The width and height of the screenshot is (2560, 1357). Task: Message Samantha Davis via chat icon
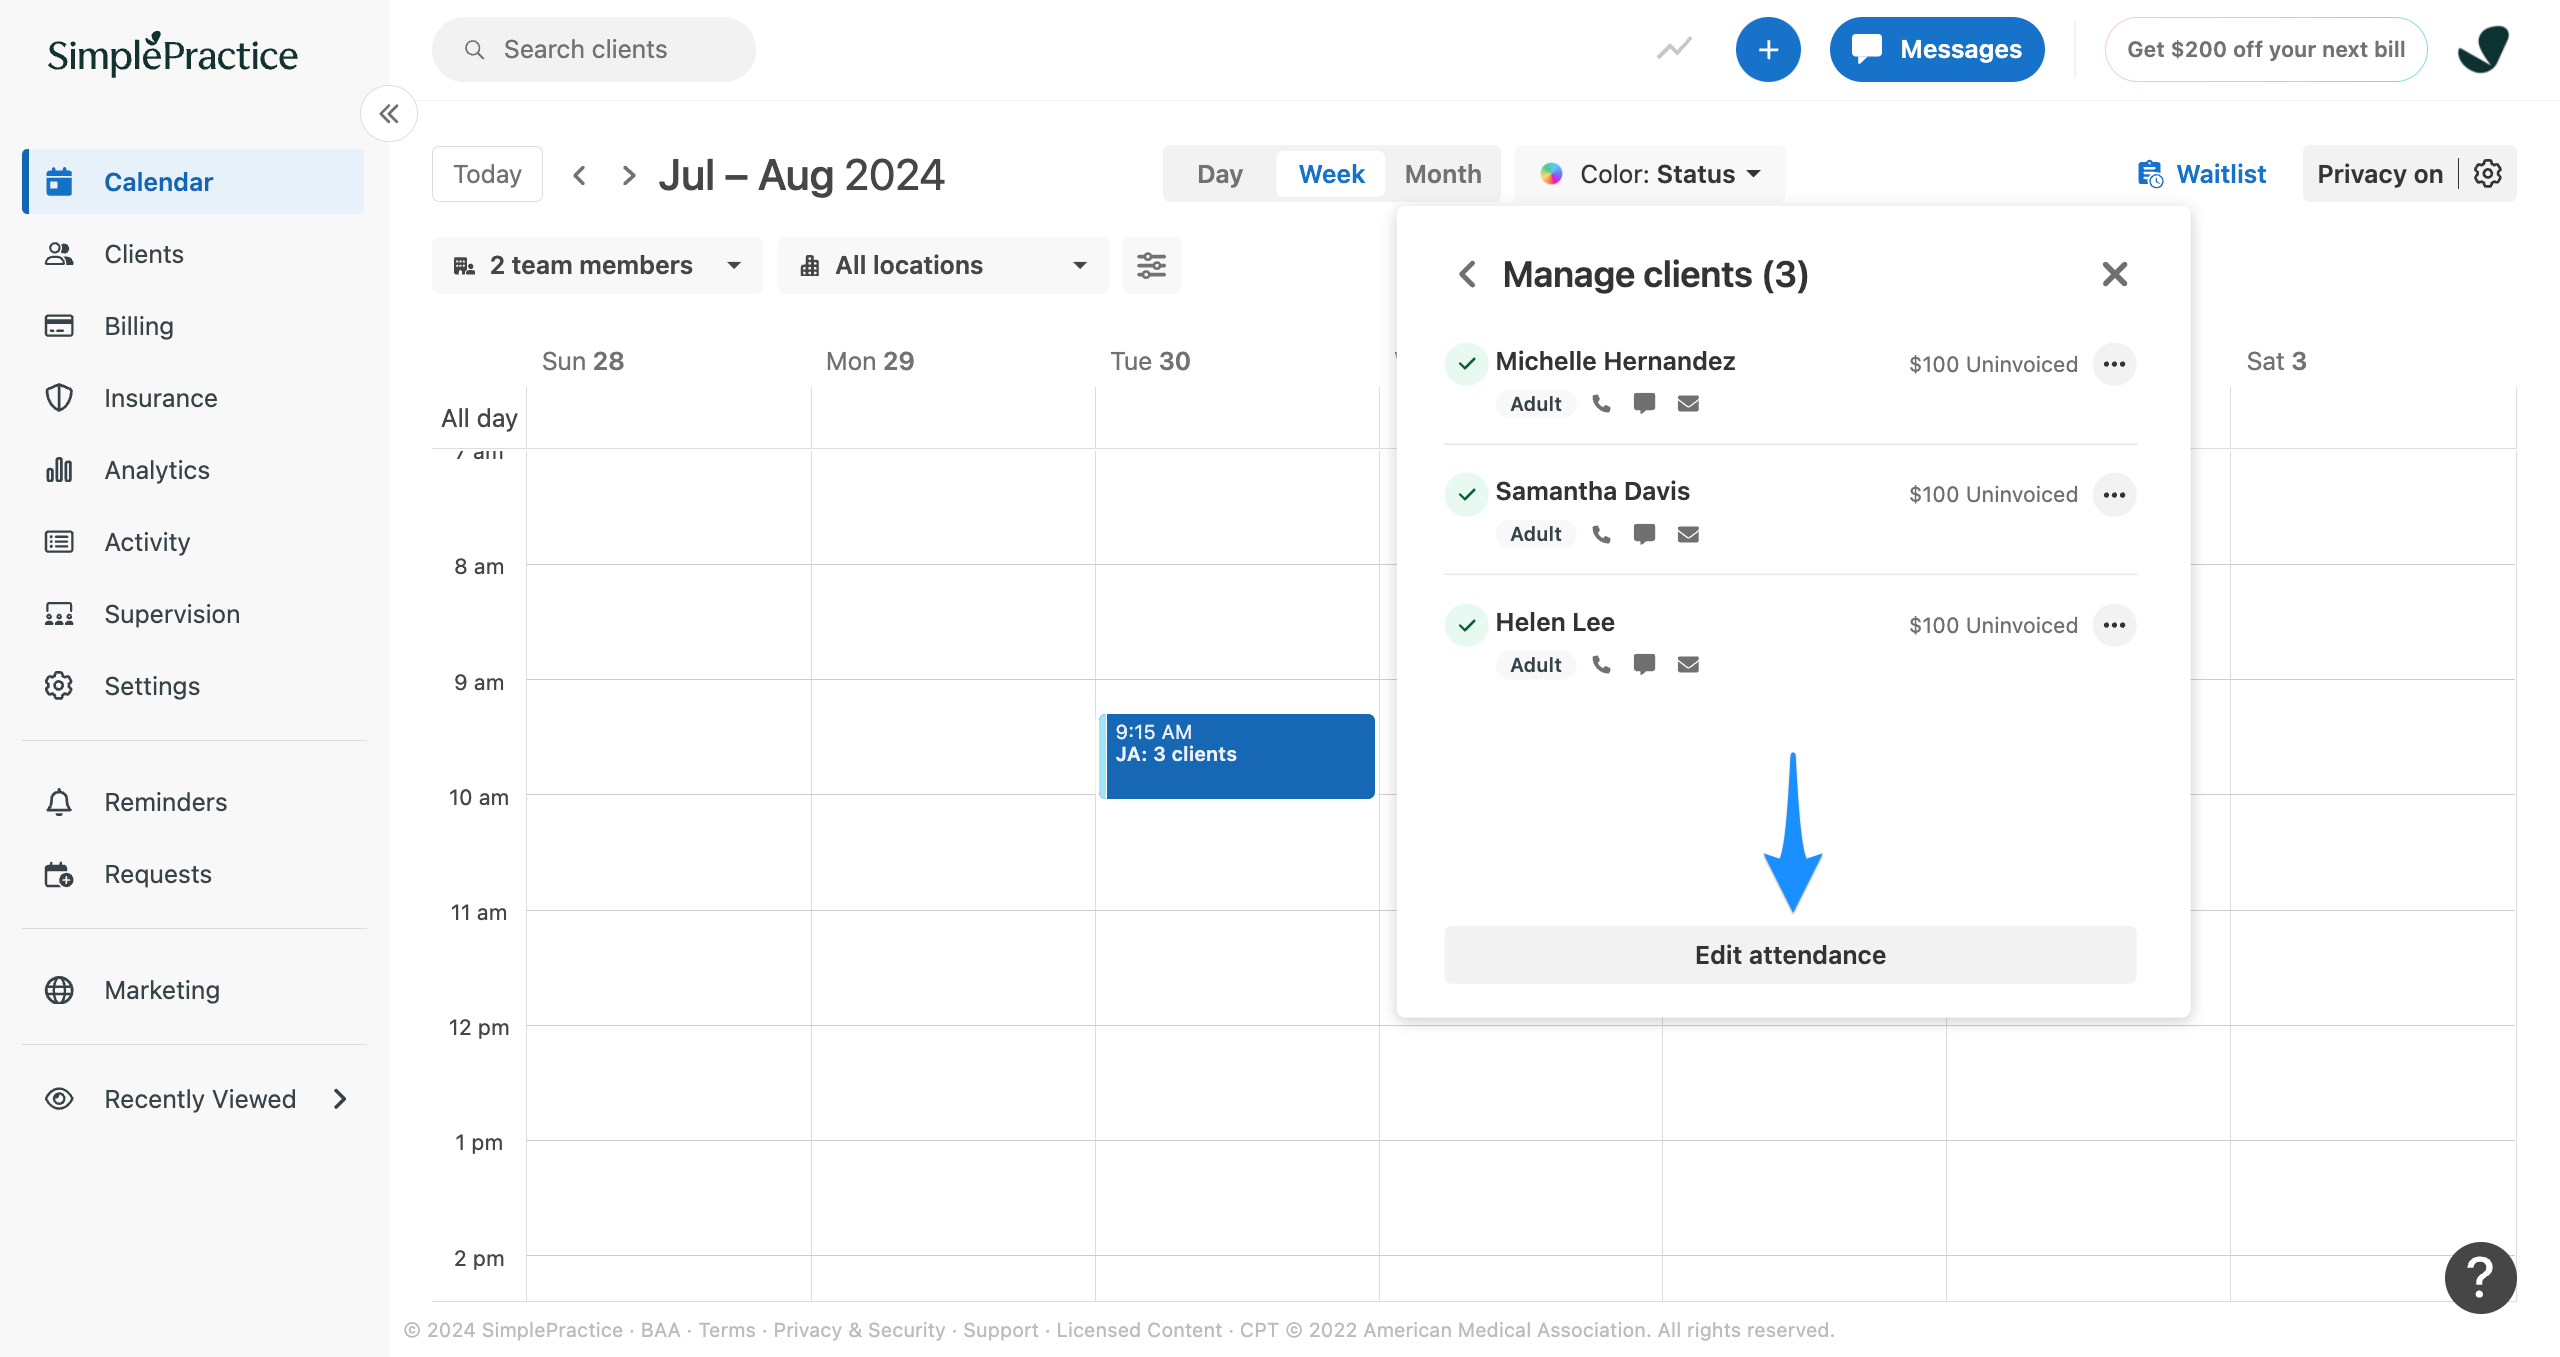coord(1644,534)
